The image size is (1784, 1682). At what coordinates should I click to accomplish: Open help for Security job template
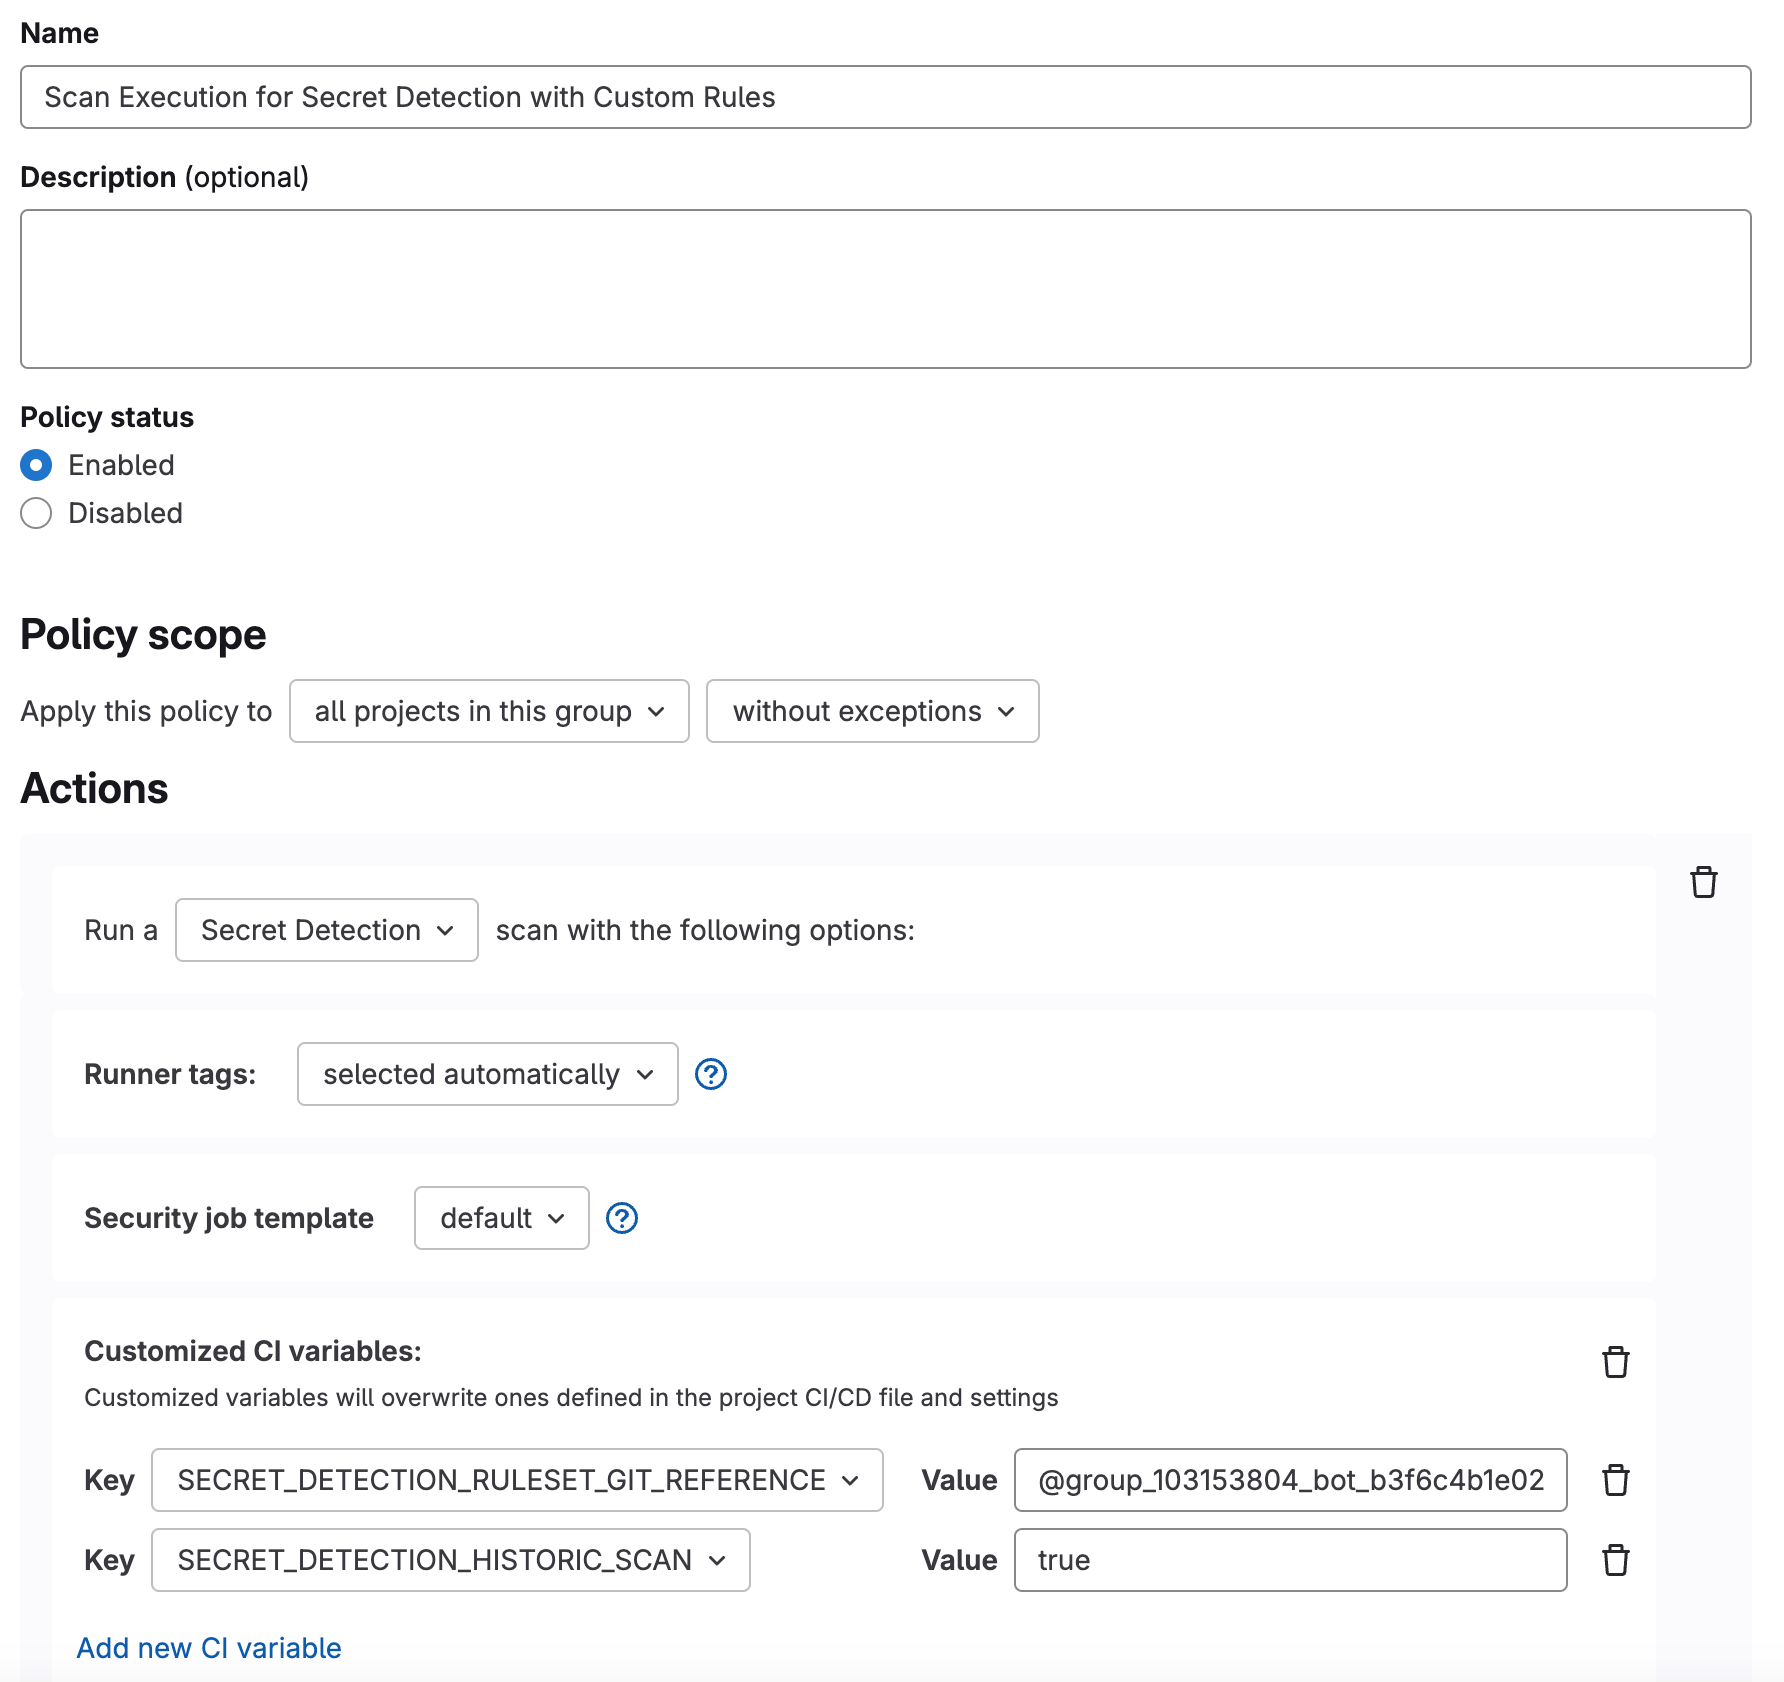coord(621,1218)
